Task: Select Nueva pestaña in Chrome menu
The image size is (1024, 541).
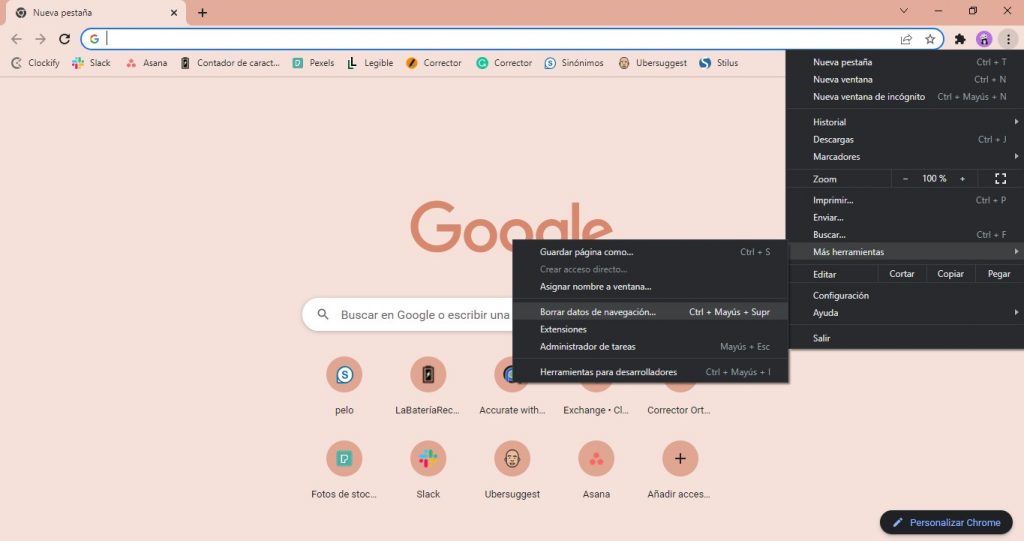Action: (x=904, y=62)
